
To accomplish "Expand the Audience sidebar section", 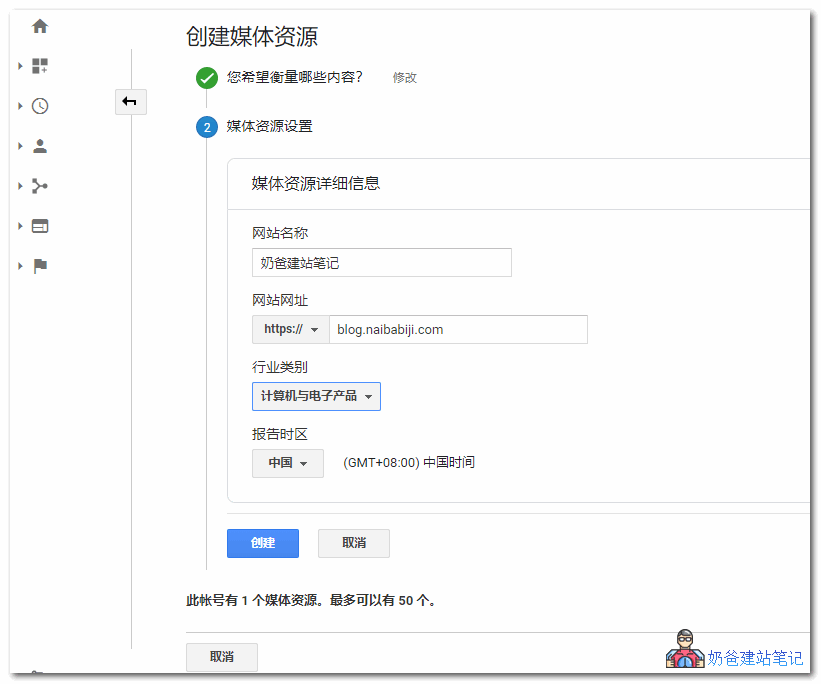I will [19, 146].
